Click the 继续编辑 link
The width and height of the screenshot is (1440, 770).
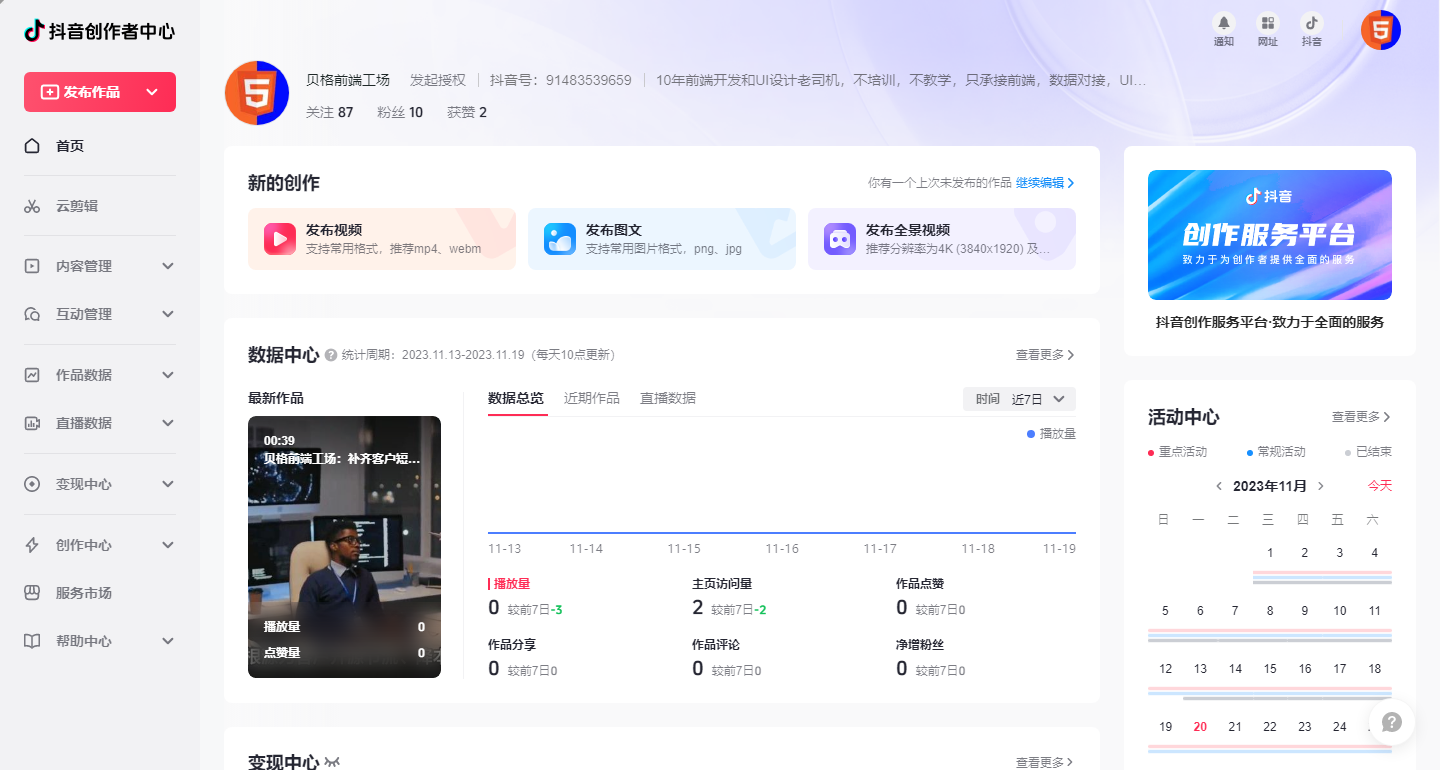tap(1045, 183)
